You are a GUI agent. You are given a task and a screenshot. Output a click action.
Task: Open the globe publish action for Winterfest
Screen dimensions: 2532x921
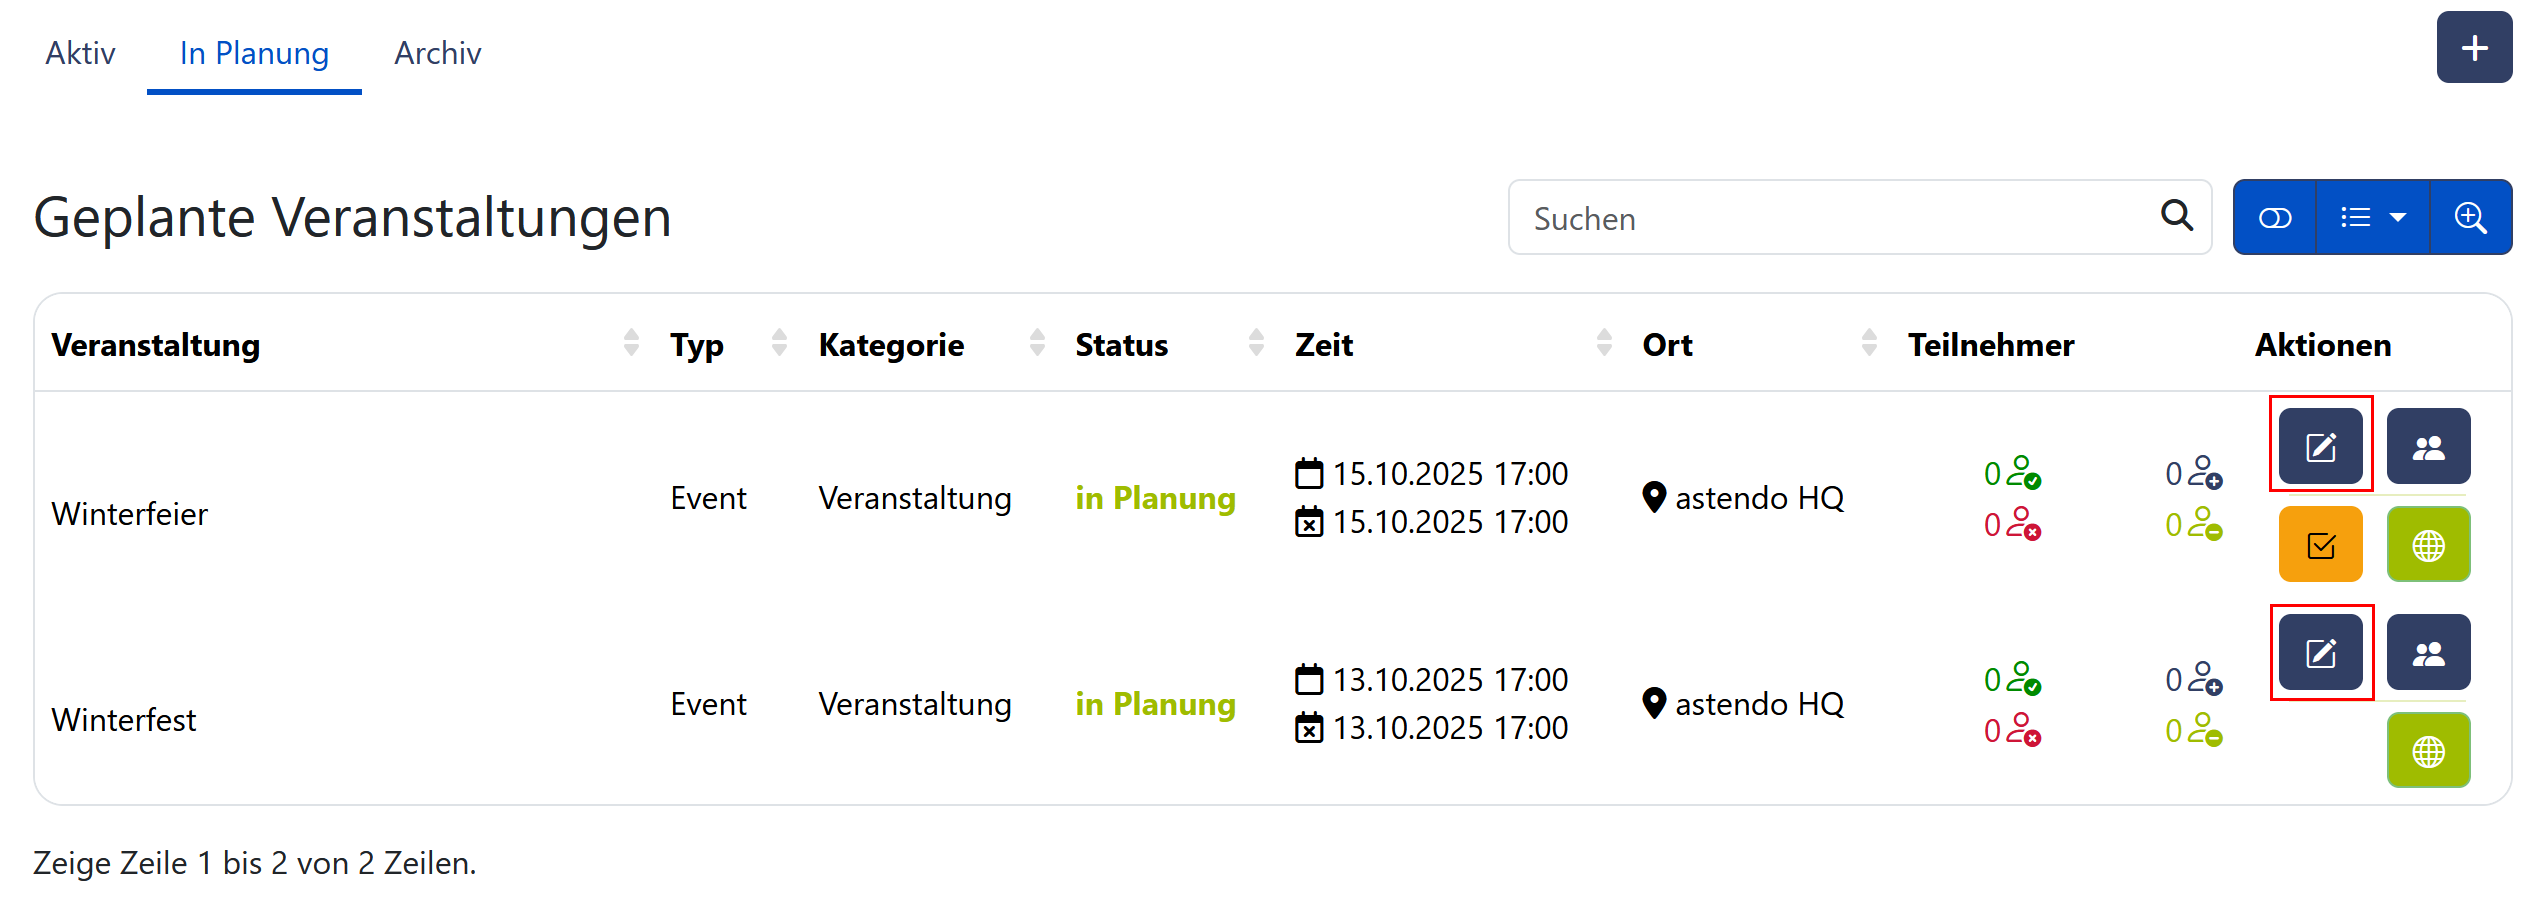point(2429,749)
